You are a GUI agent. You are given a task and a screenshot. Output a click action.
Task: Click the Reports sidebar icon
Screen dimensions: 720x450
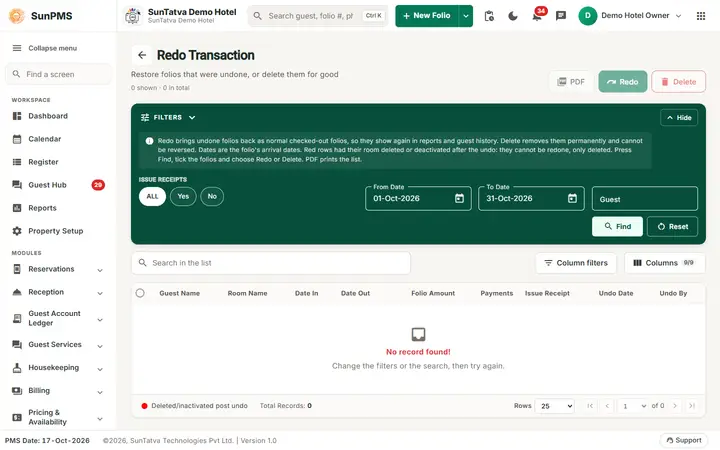click(x=17, y=208)
